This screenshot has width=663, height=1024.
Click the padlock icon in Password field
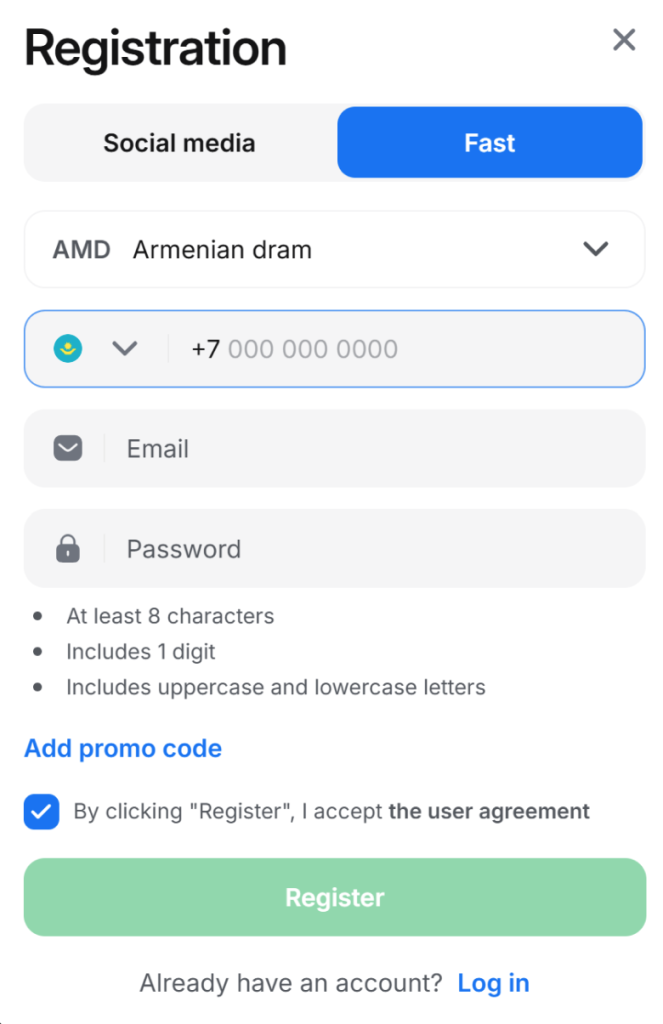[x=68, y=549]
